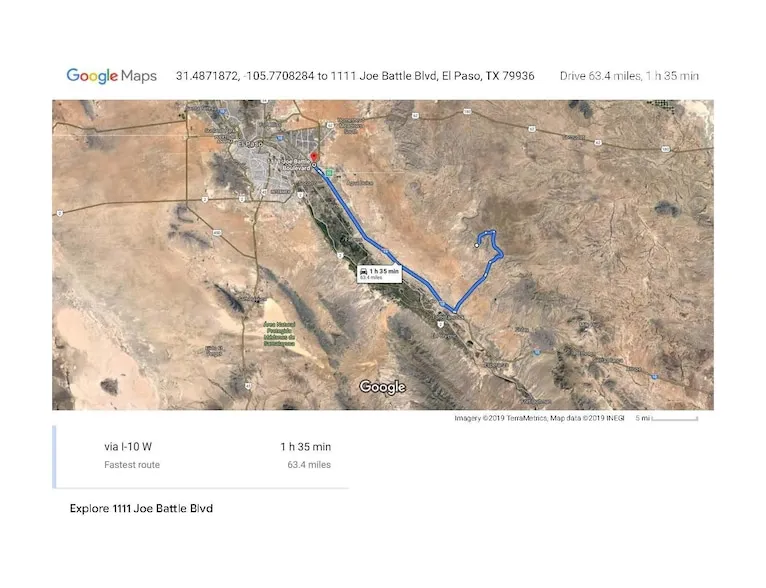The height and width of the screenshot is (588, 766).
Task: Click the imagery copyright attribution text
Action: 539,419
